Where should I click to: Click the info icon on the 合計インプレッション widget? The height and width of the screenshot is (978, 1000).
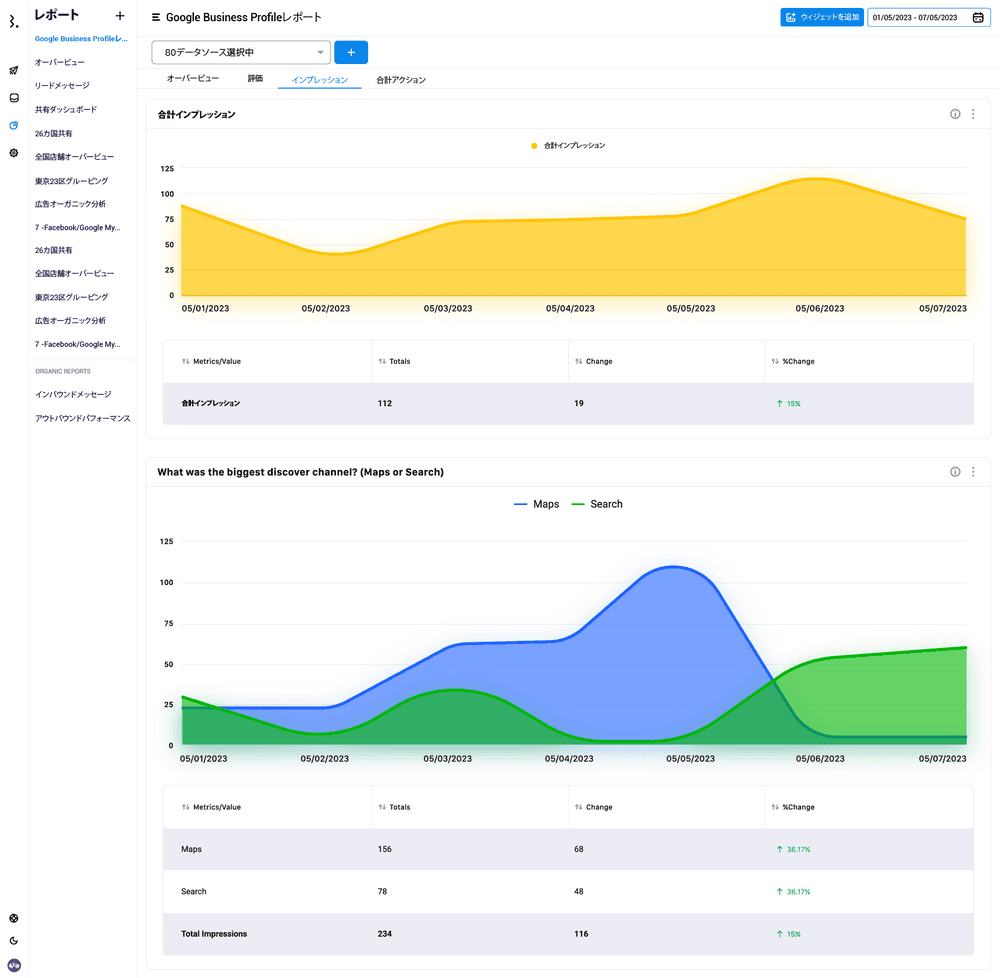click(955, 114)
